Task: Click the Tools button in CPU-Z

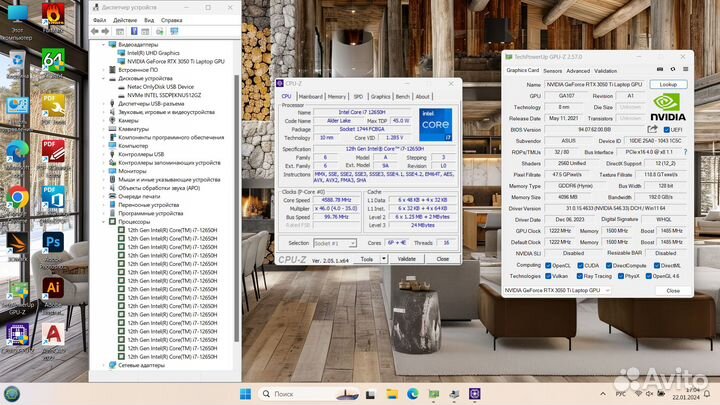Action: coord(367,259)
